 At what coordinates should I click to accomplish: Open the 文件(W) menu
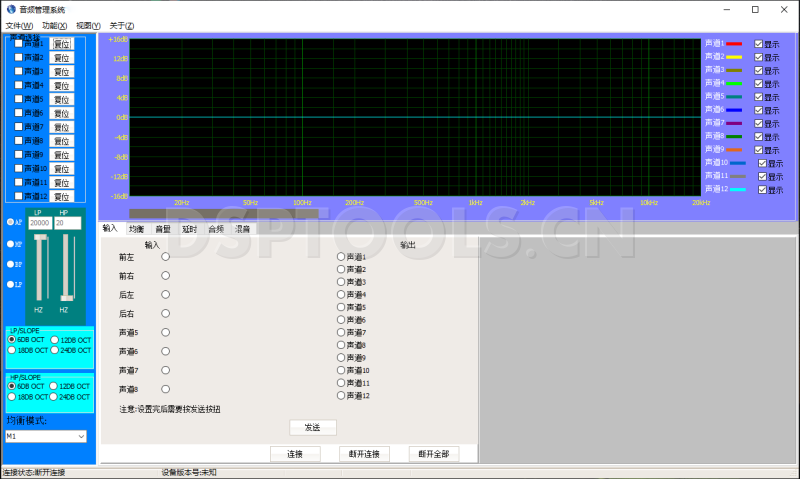click(19, 25)
